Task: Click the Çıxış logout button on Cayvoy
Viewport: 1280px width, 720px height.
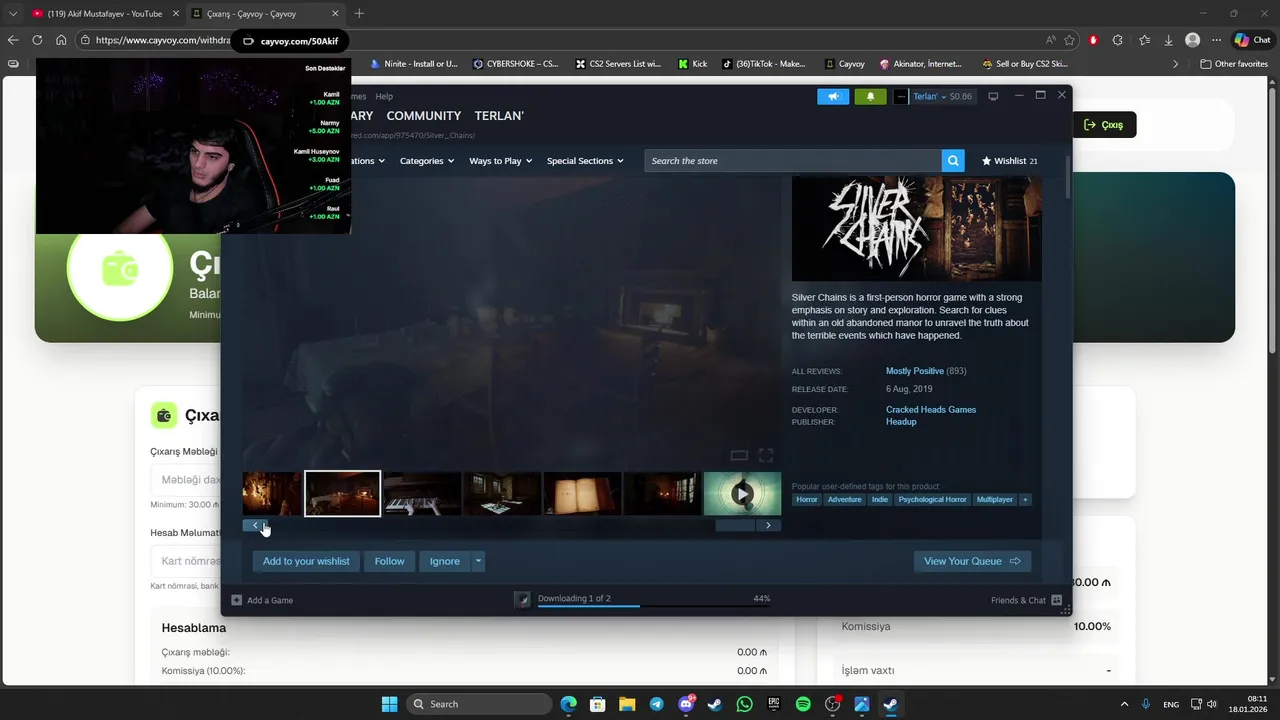Action: (x=1104, y=125)
